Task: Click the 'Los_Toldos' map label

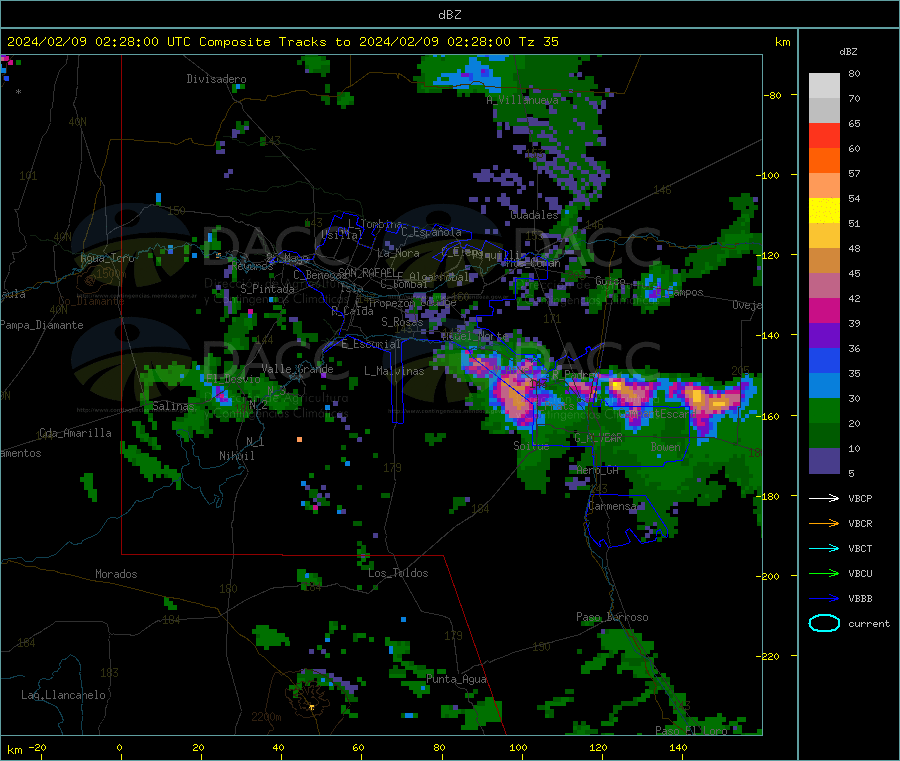Action: (x=398, y=573)
